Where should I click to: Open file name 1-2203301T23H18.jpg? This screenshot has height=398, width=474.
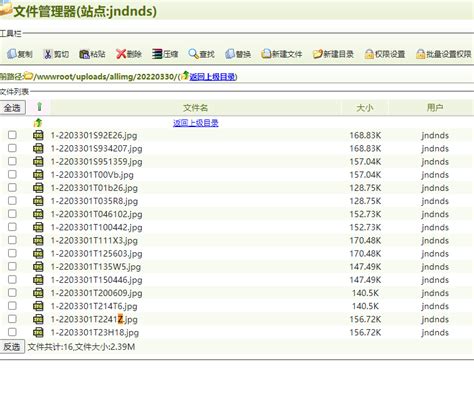click(x=95, y=333)
